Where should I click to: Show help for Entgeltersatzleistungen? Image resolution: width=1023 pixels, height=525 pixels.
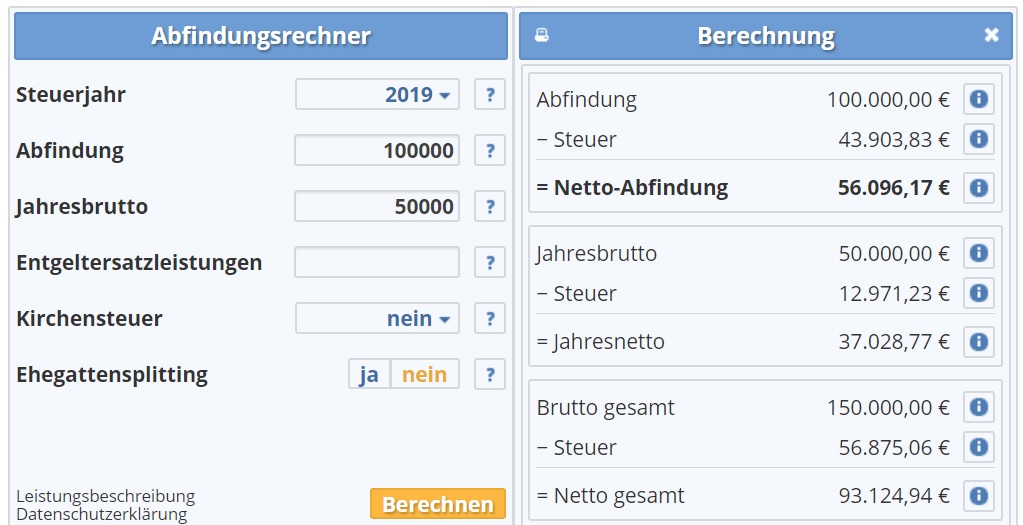(x=490, y=263)
